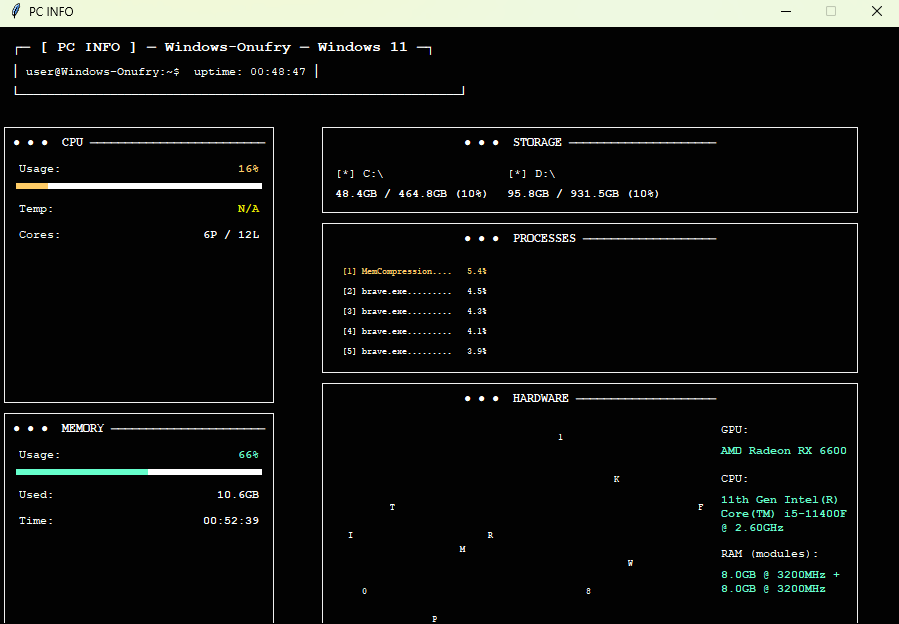Click the 8.0GB @ 3200MHz RAM modules text
899x624 pixels.
click(780, 582)
